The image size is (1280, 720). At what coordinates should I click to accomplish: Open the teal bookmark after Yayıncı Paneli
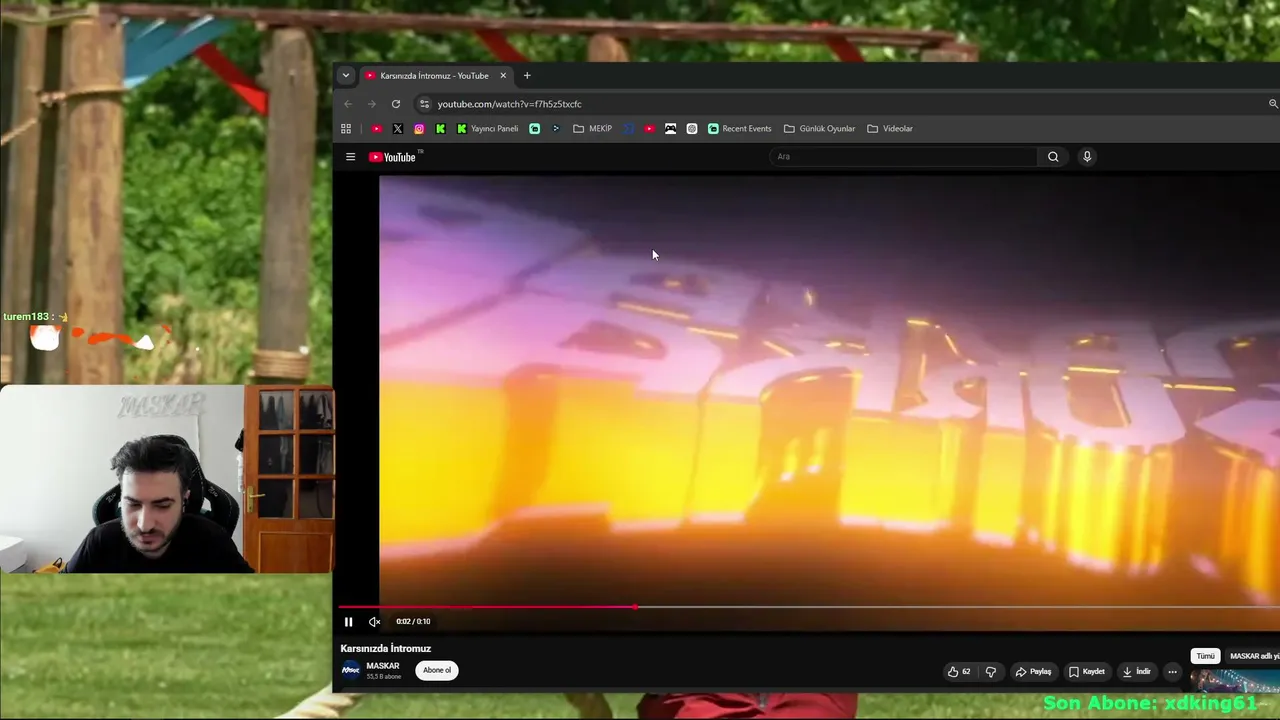[535, 129]
